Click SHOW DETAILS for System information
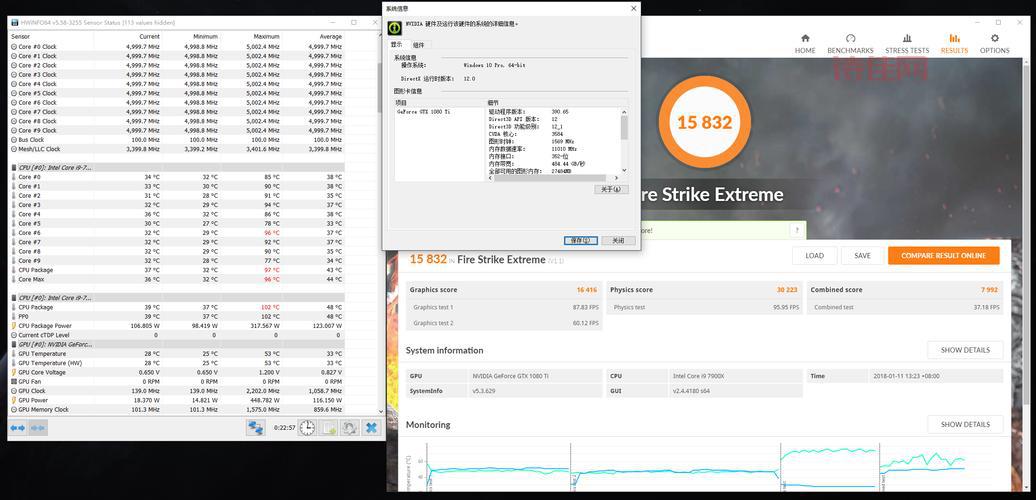The width and height of the screenshot is (1036, 500). click(x=965, y=350)
